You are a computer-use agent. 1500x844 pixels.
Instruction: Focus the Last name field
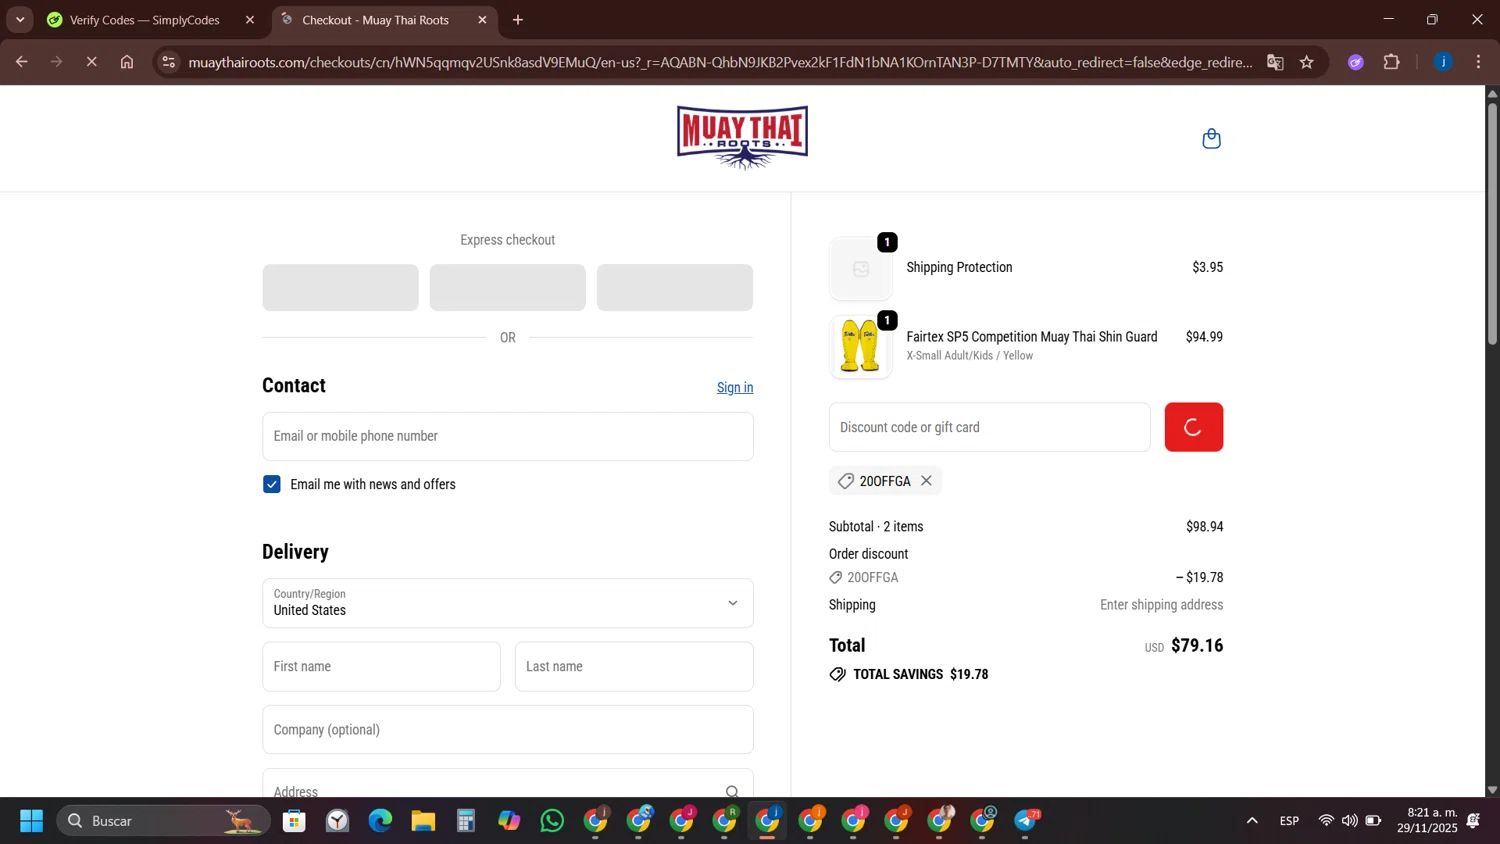[x=634, y=666]
